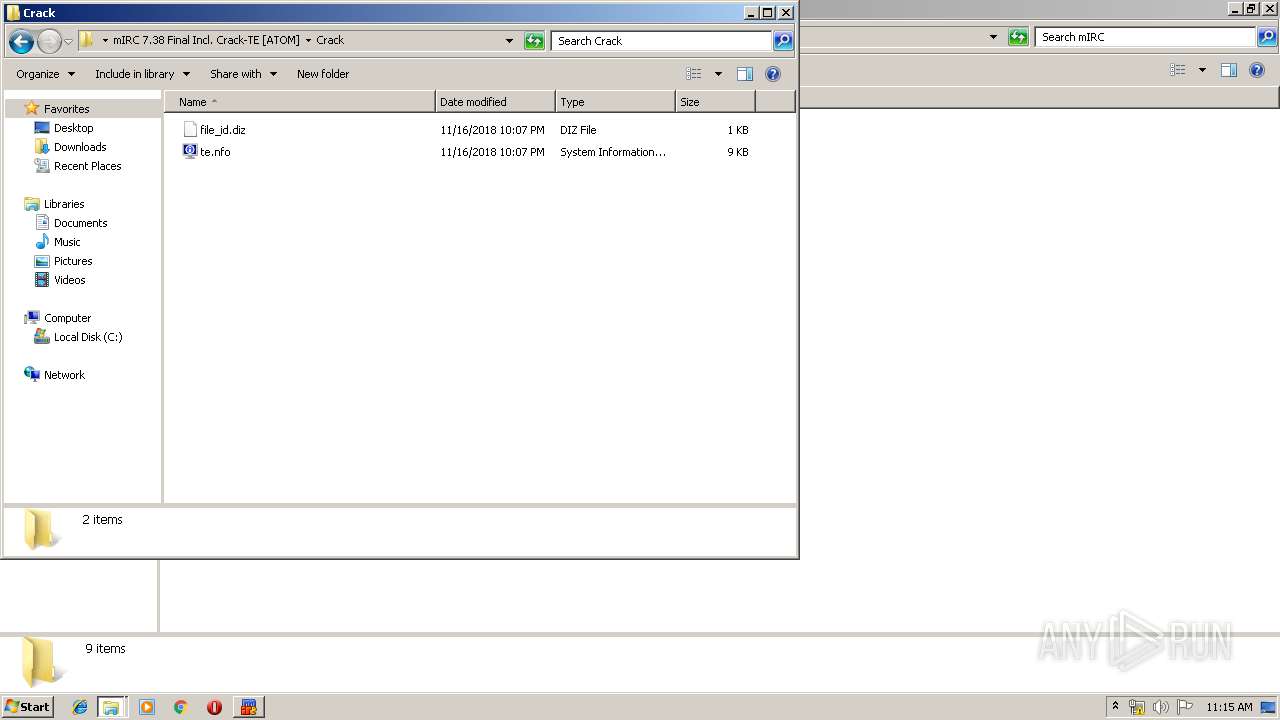Select Network in navigation pane

64,375
